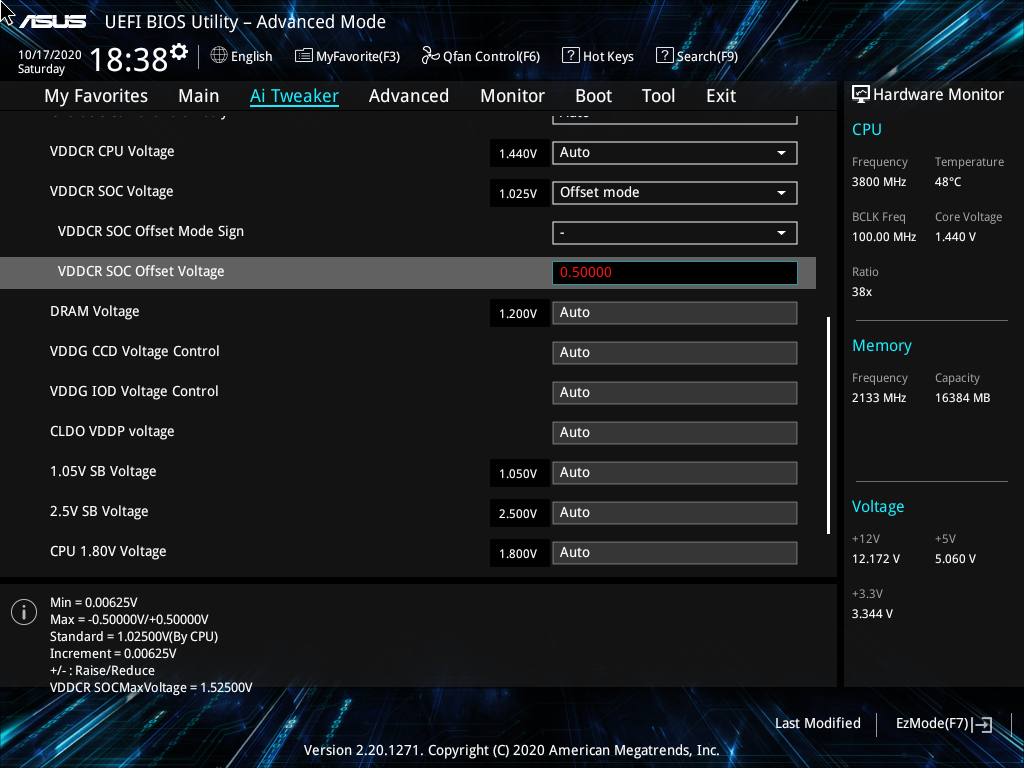Click the VDDG IOD Voltage Control Auto field
The image size is (1024, 768).
point(675,392)
